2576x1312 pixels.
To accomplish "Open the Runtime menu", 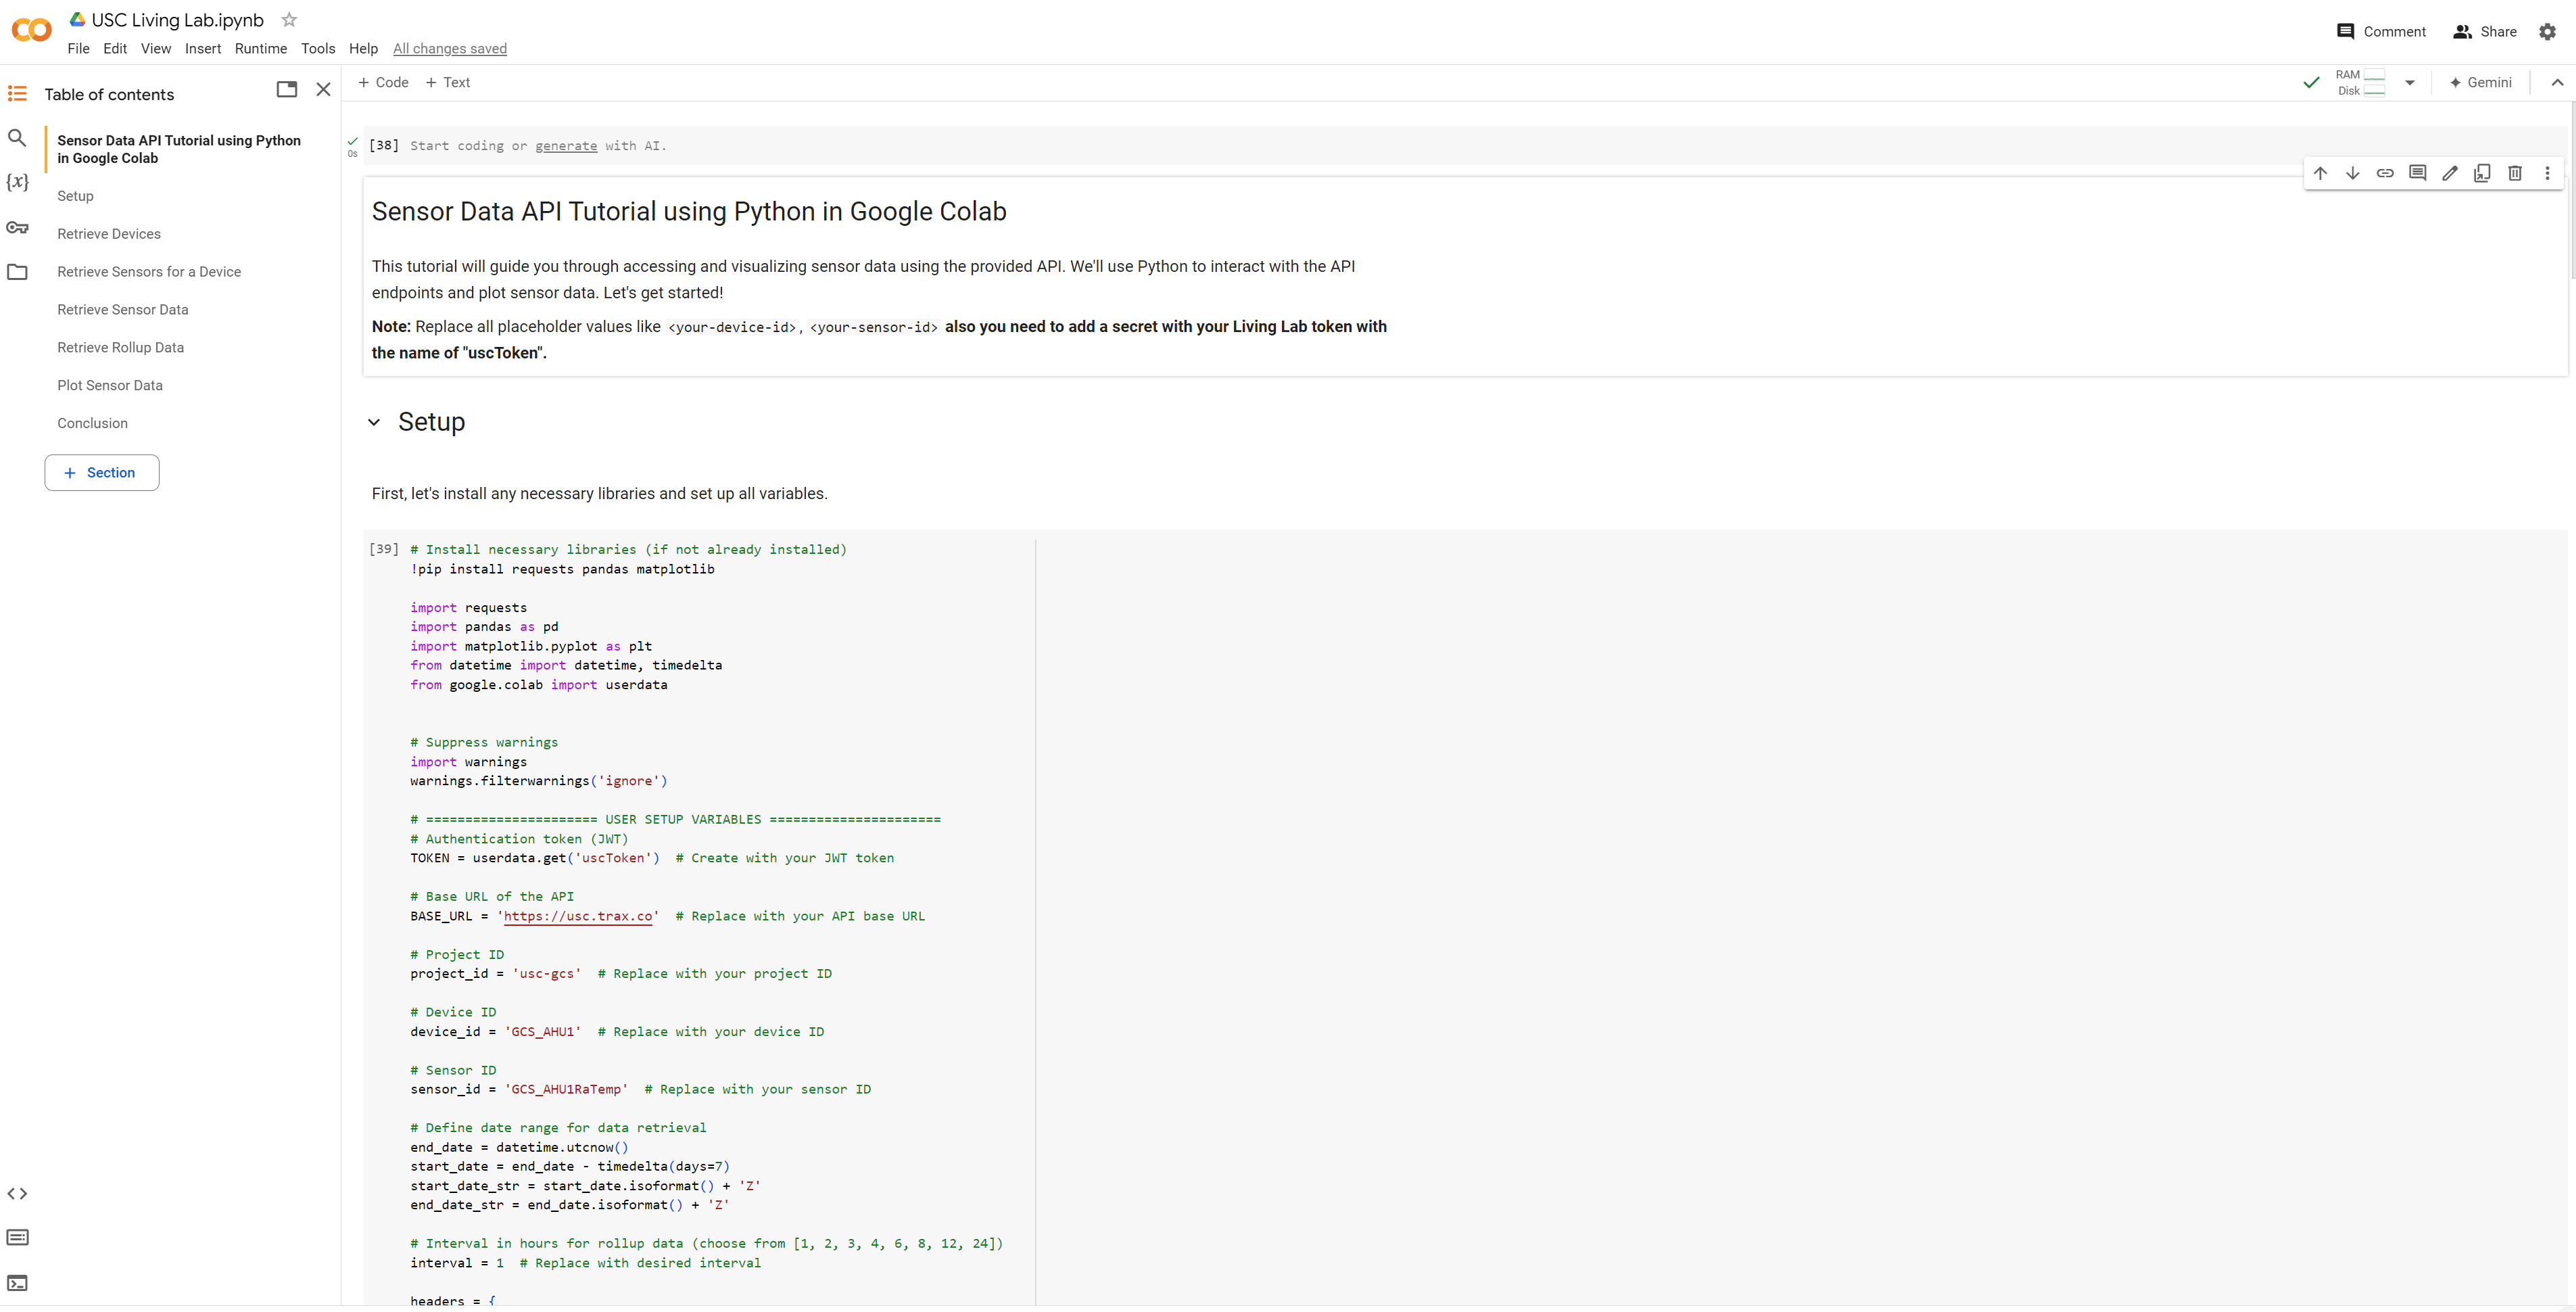I will point(260,48).
